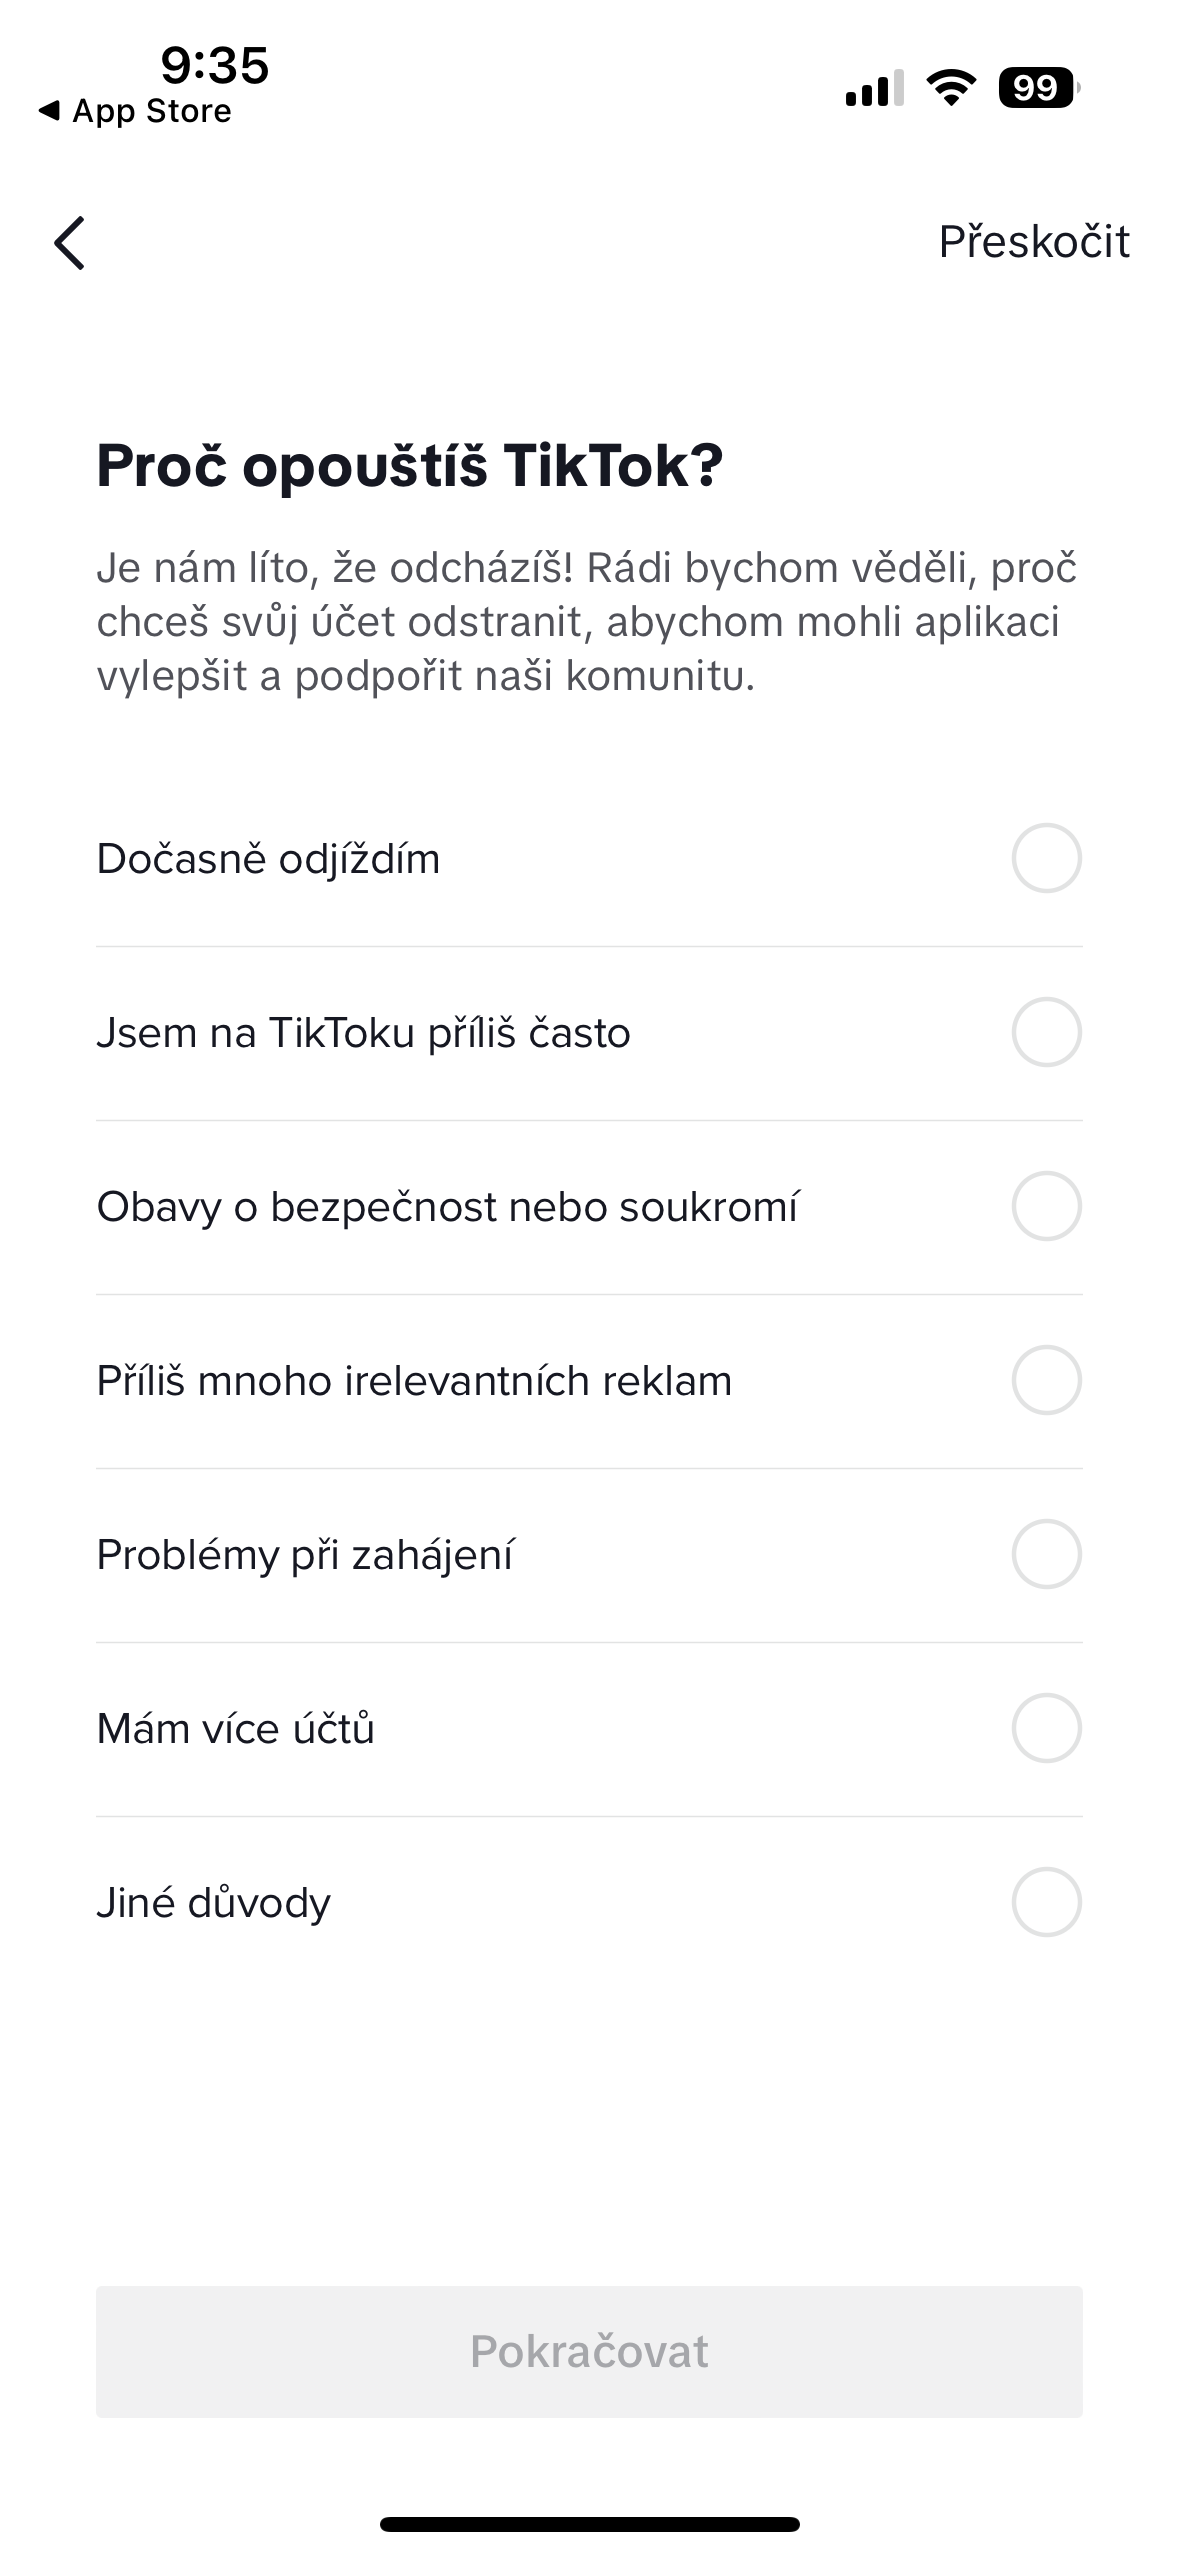Select the "Jiné důvody" radio button
1179x2556 pixels.
pos(1046,1902)
